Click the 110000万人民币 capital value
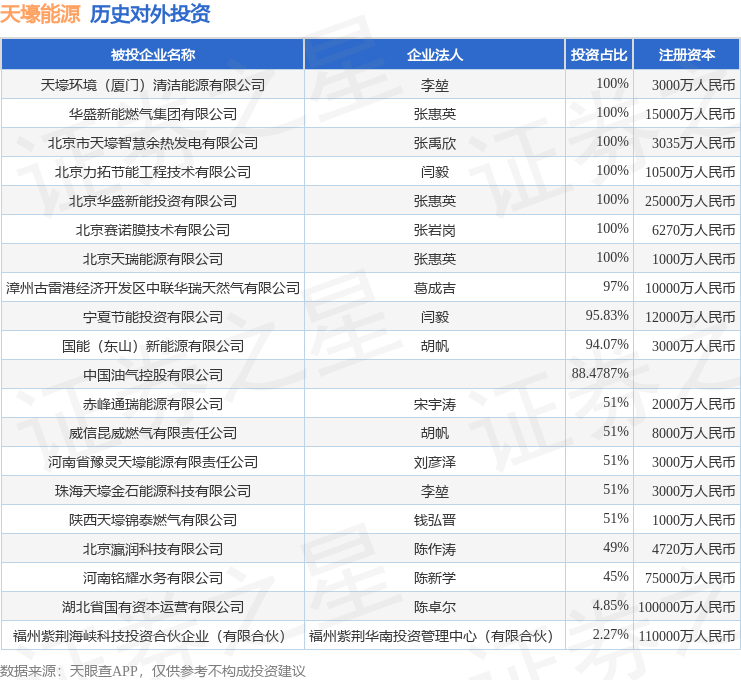This screenshot has height=680, width=741. 687,636
